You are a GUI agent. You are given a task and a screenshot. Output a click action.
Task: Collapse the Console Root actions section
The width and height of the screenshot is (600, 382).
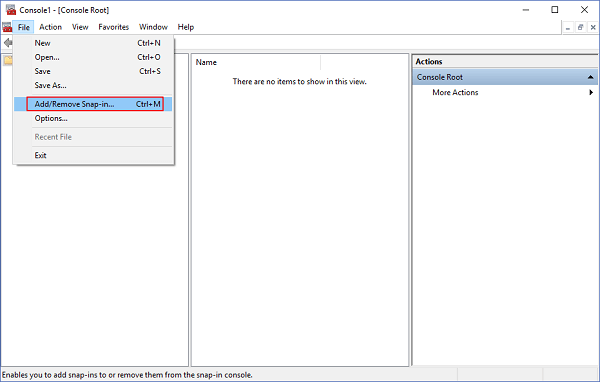coord(590,77)
